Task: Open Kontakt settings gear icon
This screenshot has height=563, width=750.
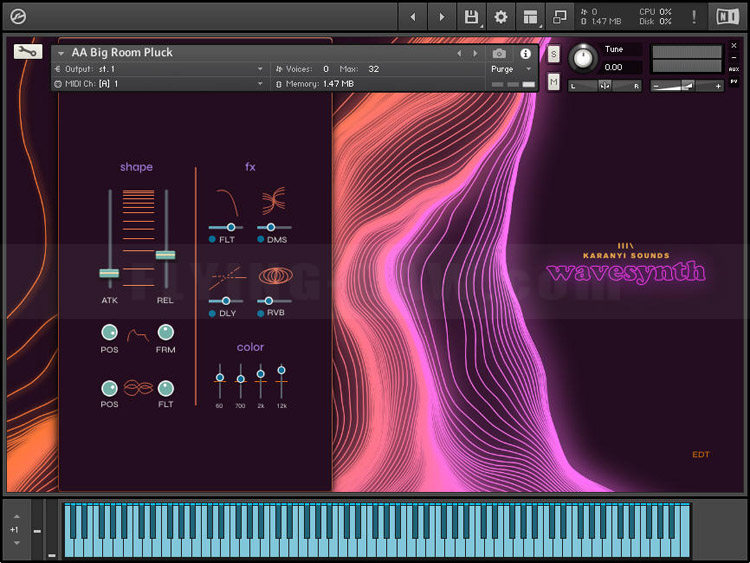Action: point(501,17)
